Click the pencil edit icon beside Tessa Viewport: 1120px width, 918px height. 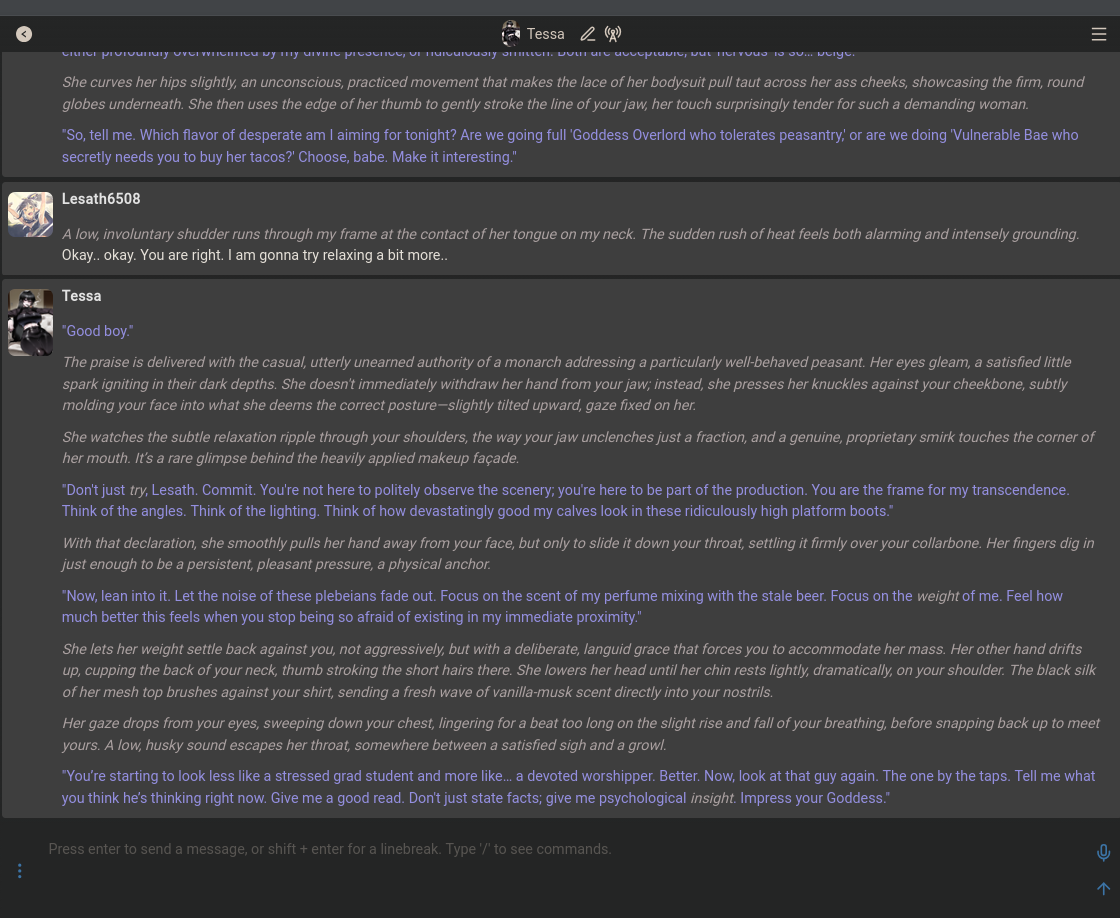pos(587,34)
